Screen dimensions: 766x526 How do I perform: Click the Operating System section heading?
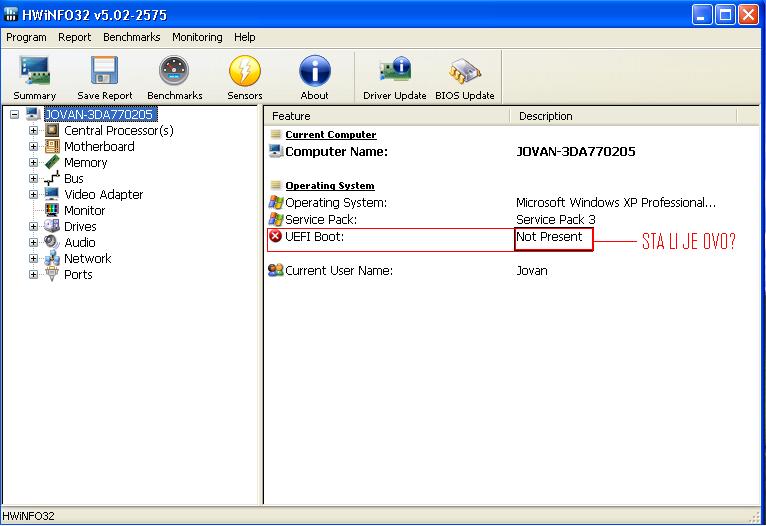330,186
